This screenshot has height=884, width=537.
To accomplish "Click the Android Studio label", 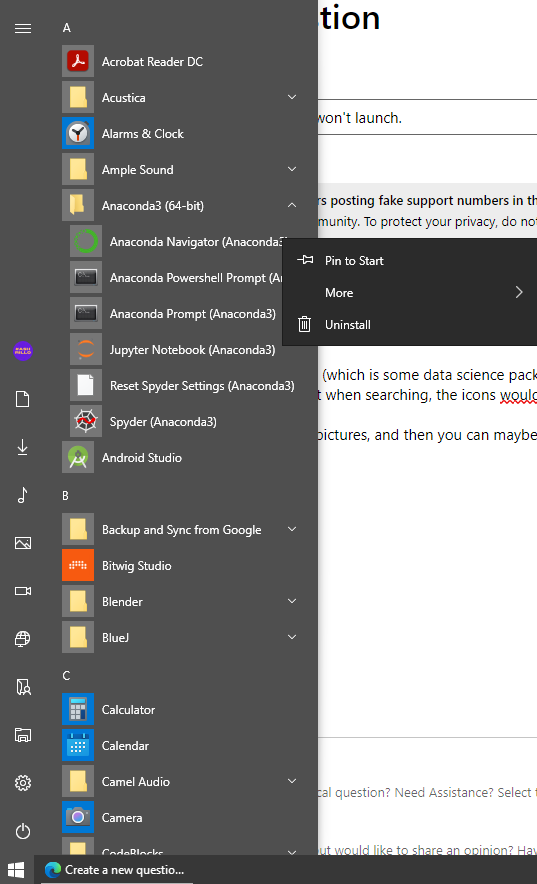I will tap(142, 458).
